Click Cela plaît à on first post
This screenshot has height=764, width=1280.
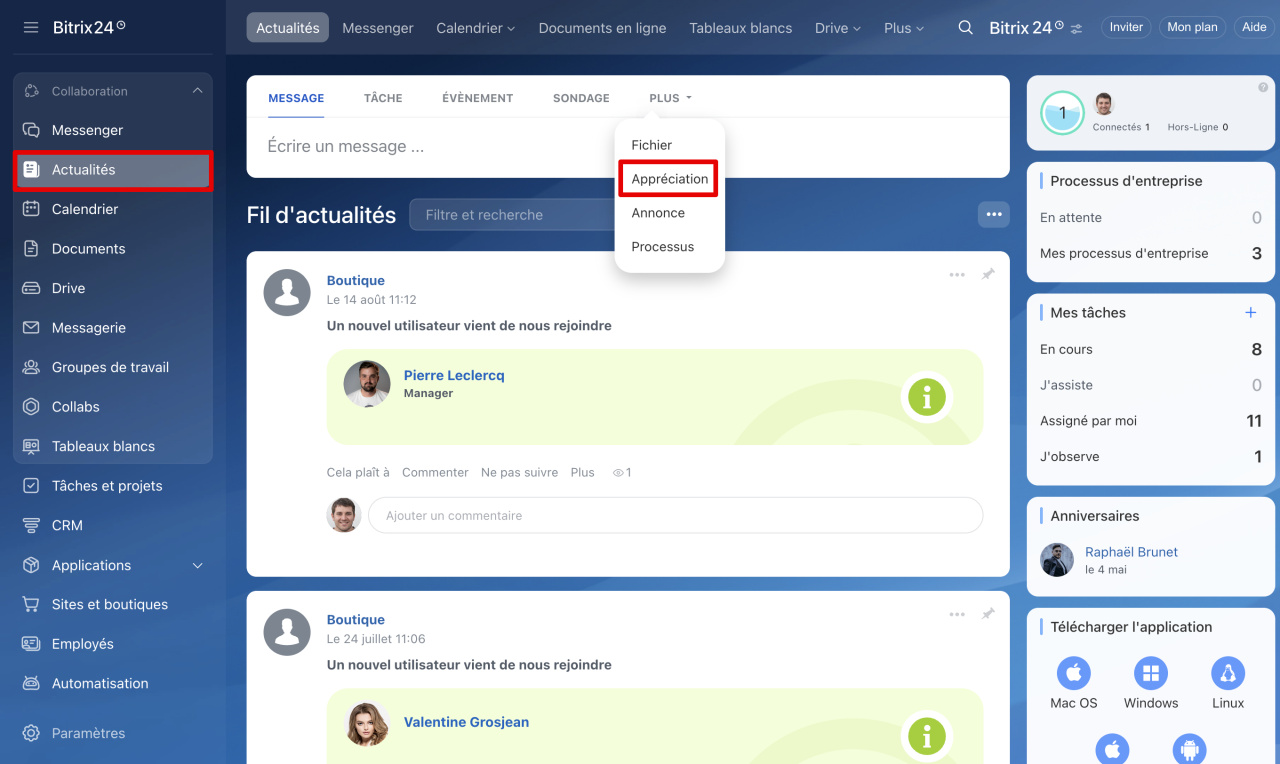(x=358, y=472)
